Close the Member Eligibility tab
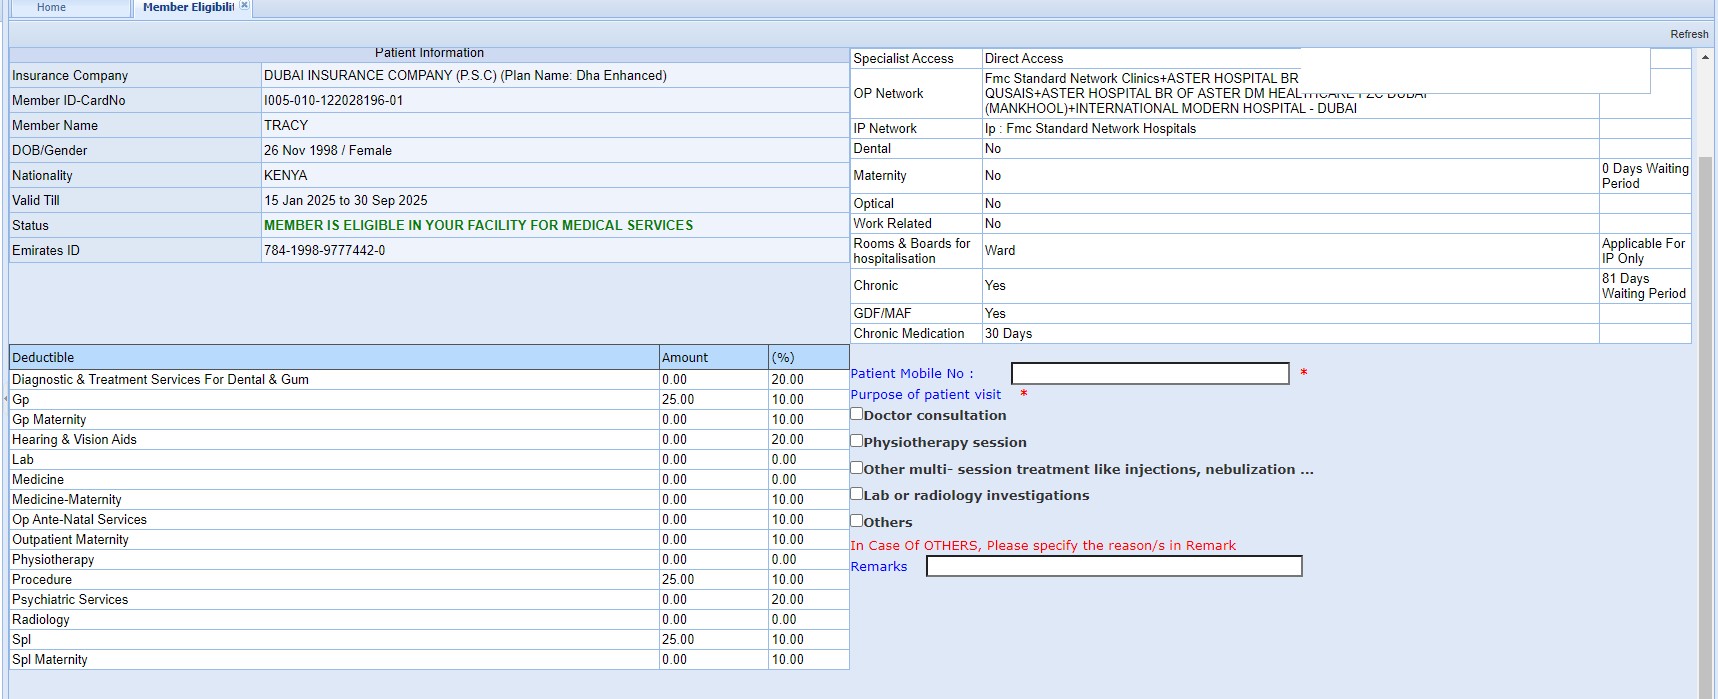This screenshot has height=699, width=1718. (x=244, y=6)
